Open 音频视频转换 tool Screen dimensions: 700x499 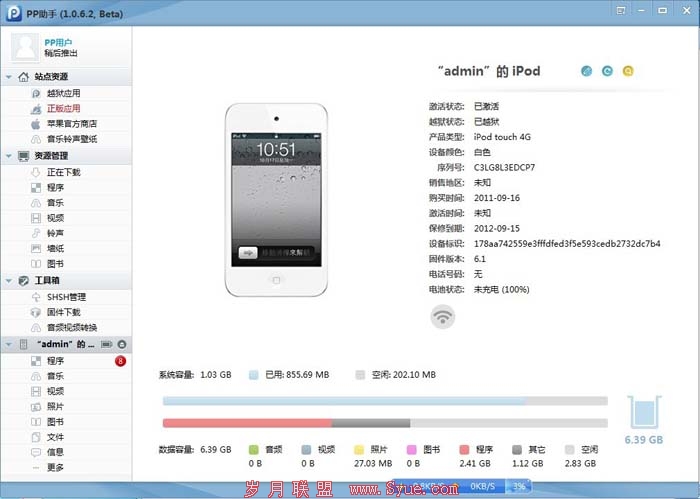coord(71,327)
